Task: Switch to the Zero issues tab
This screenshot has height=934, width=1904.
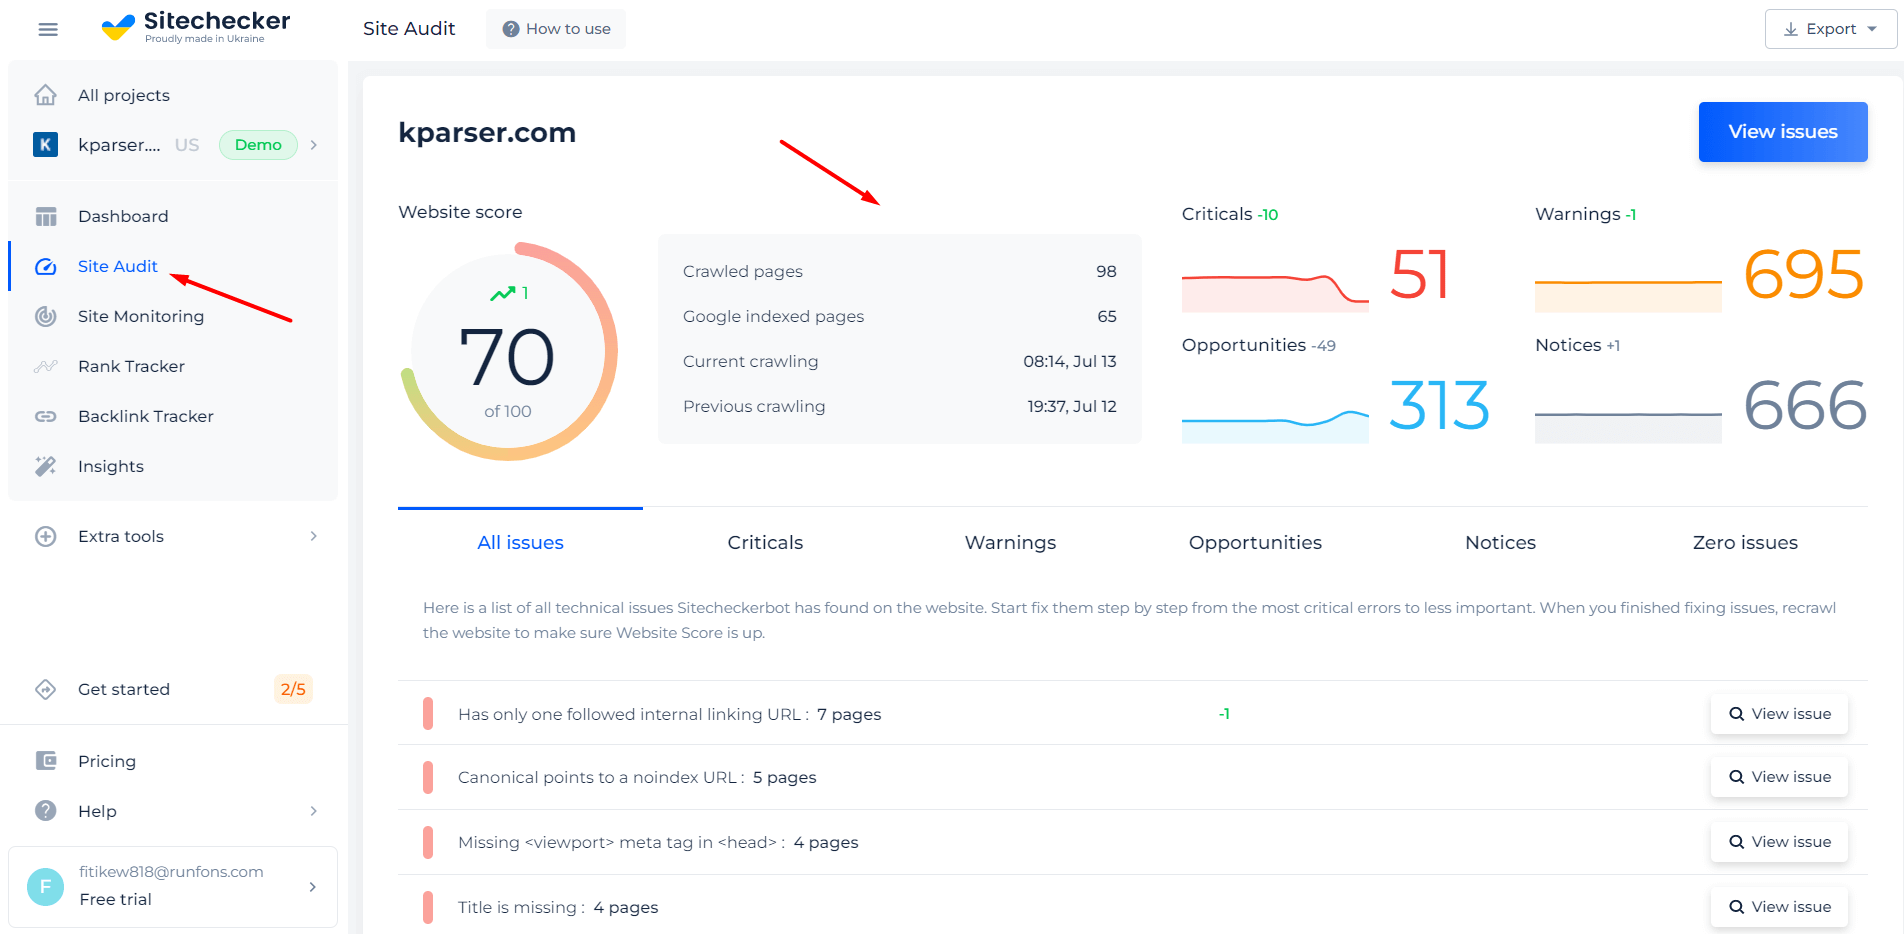Action: (x=1745, y=542)
